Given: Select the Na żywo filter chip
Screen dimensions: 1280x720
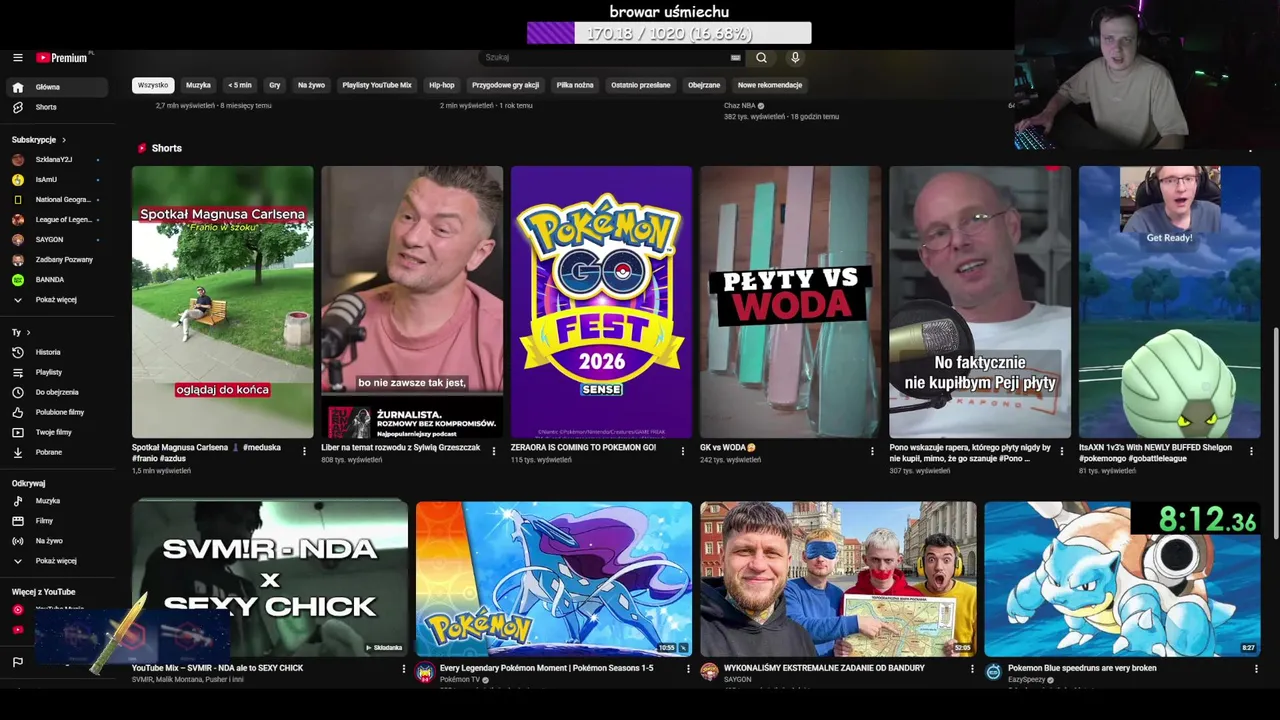Looking at the screenshot, I should [311, 85].
